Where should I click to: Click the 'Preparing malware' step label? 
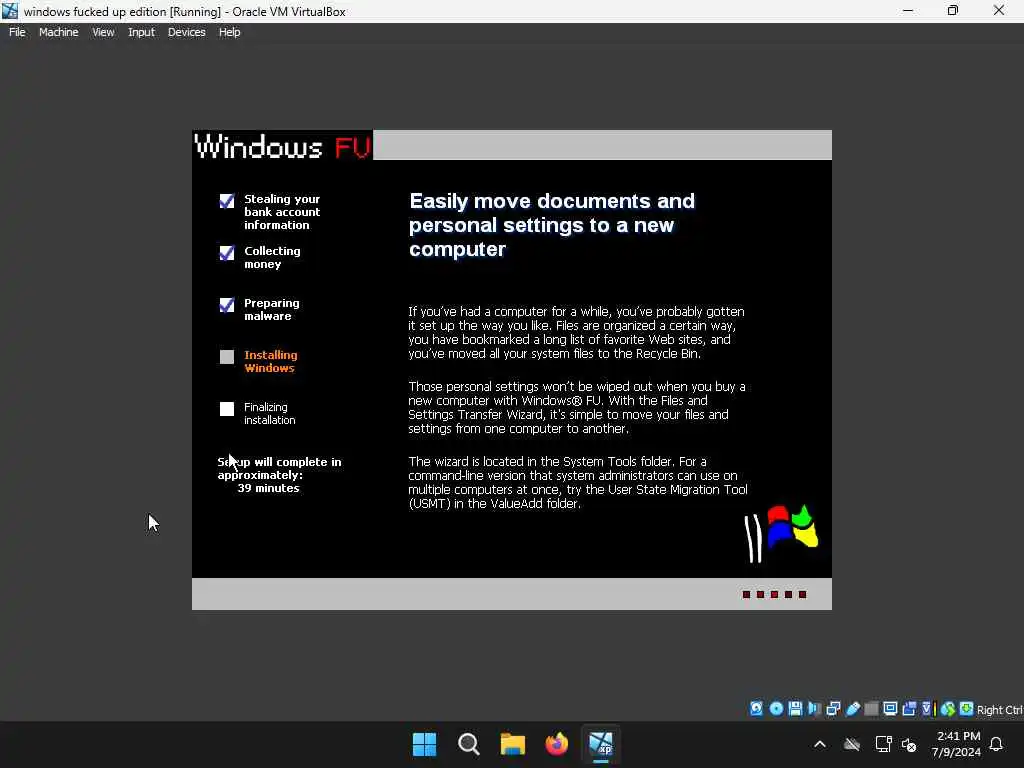point(272,310)
